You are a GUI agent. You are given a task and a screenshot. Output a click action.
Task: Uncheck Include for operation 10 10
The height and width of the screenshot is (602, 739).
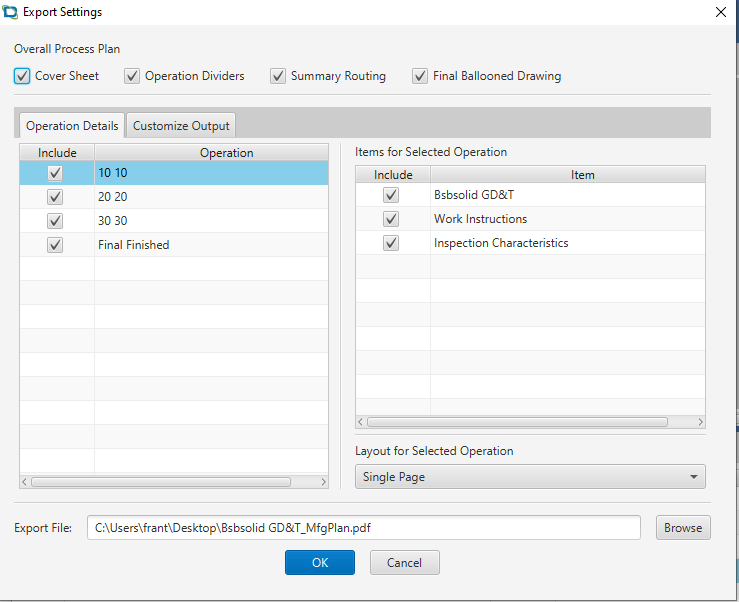(x=55, y=173)
